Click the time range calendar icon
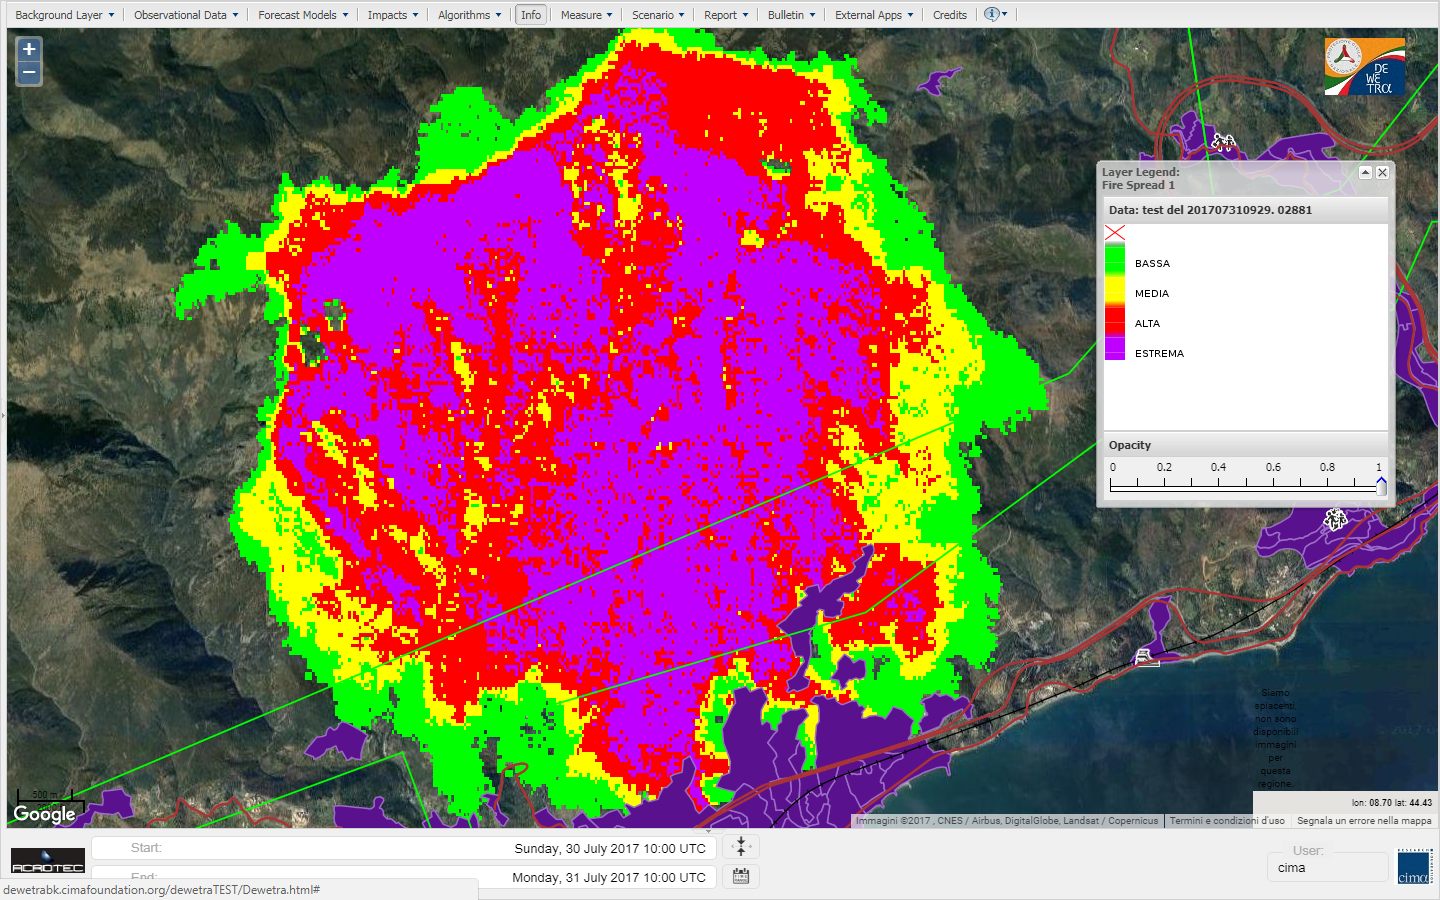Screen dimensions: 1440x900 click(741, 876)
